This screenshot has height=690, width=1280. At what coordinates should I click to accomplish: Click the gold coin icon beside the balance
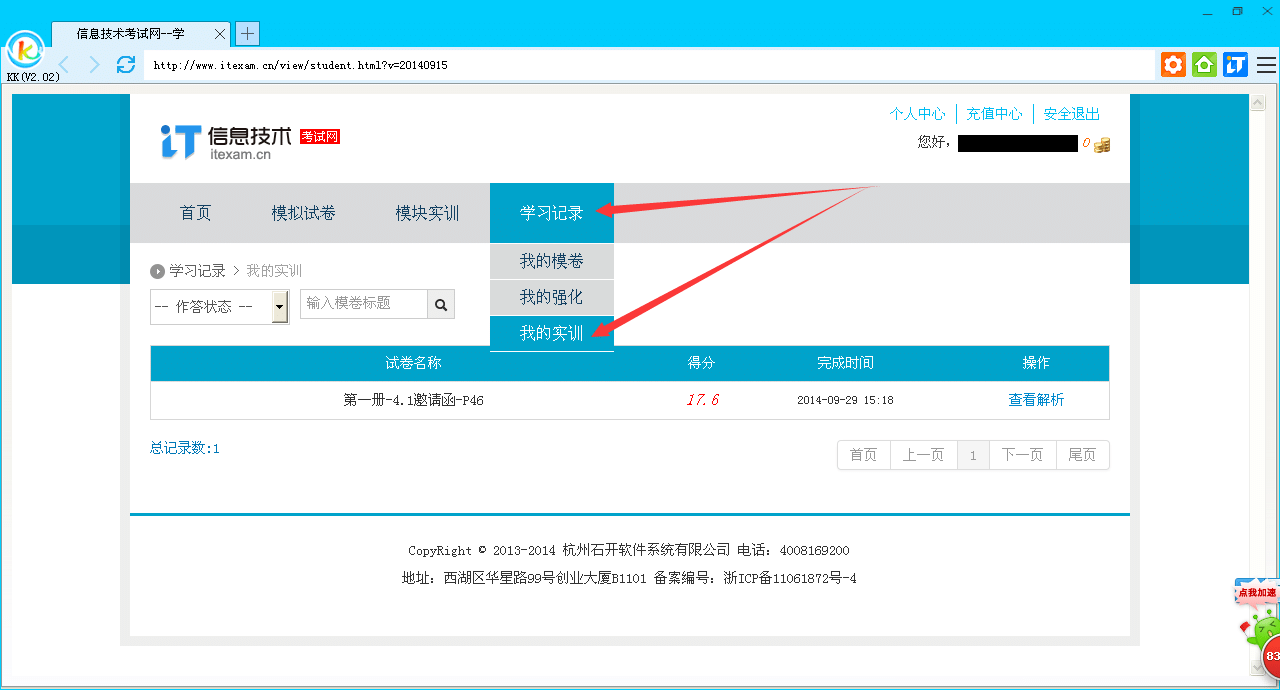[x=1101, y=143]
